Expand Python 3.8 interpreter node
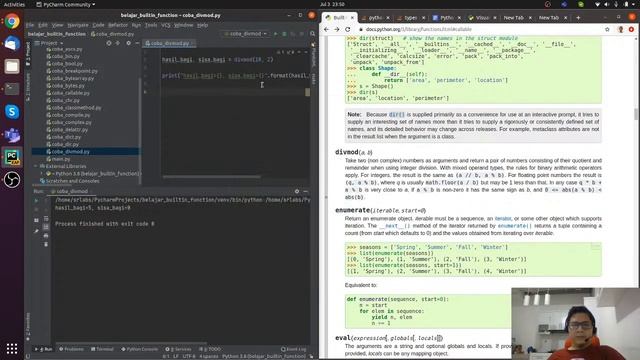This screenshot has height=360, width=640. click(x=42, y=174)
